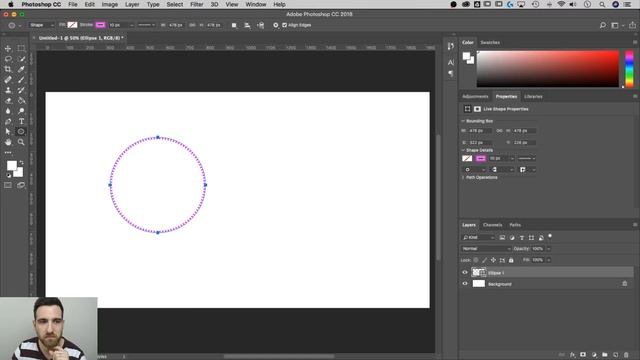Hide the Background layer
This screenshot has width=640, height=360.
click(x=464, y=284)
